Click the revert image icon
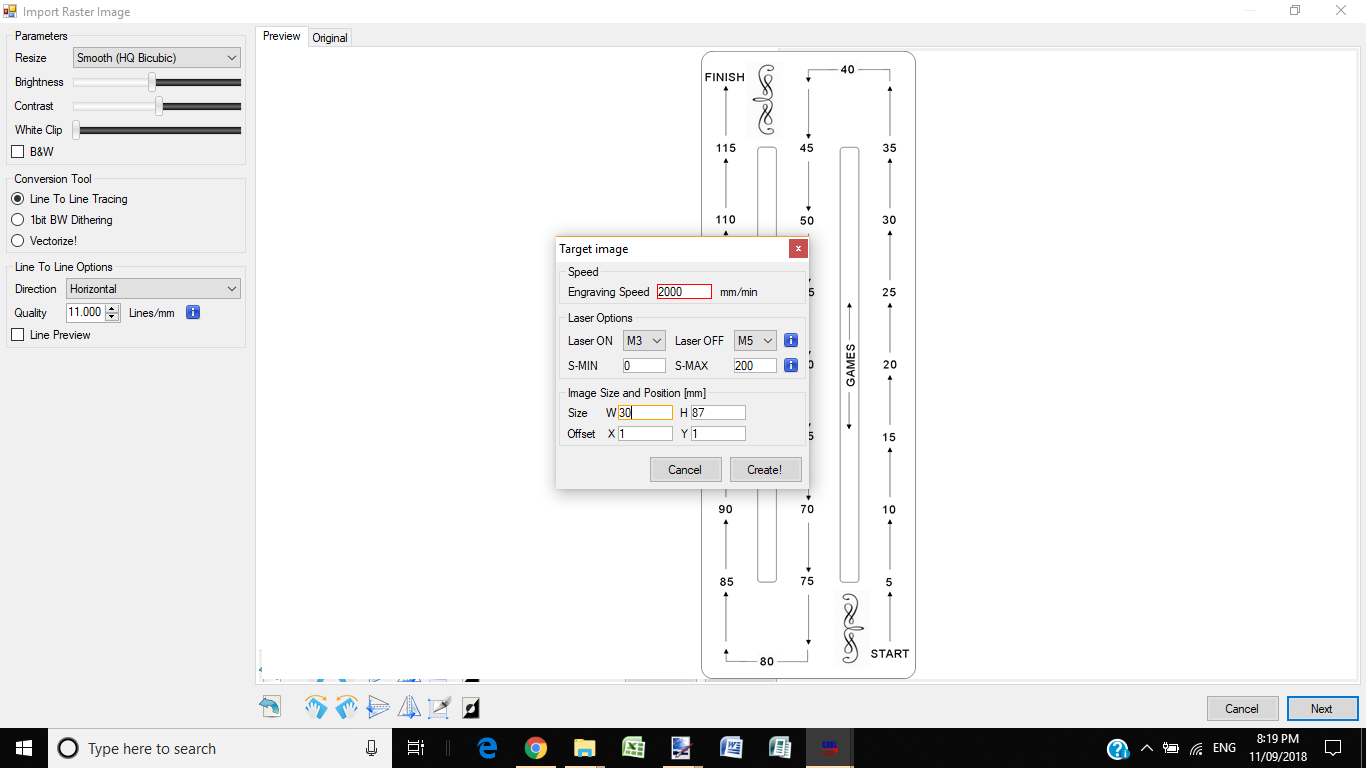This screenshot has width=1366, height=768. point(270,707)
